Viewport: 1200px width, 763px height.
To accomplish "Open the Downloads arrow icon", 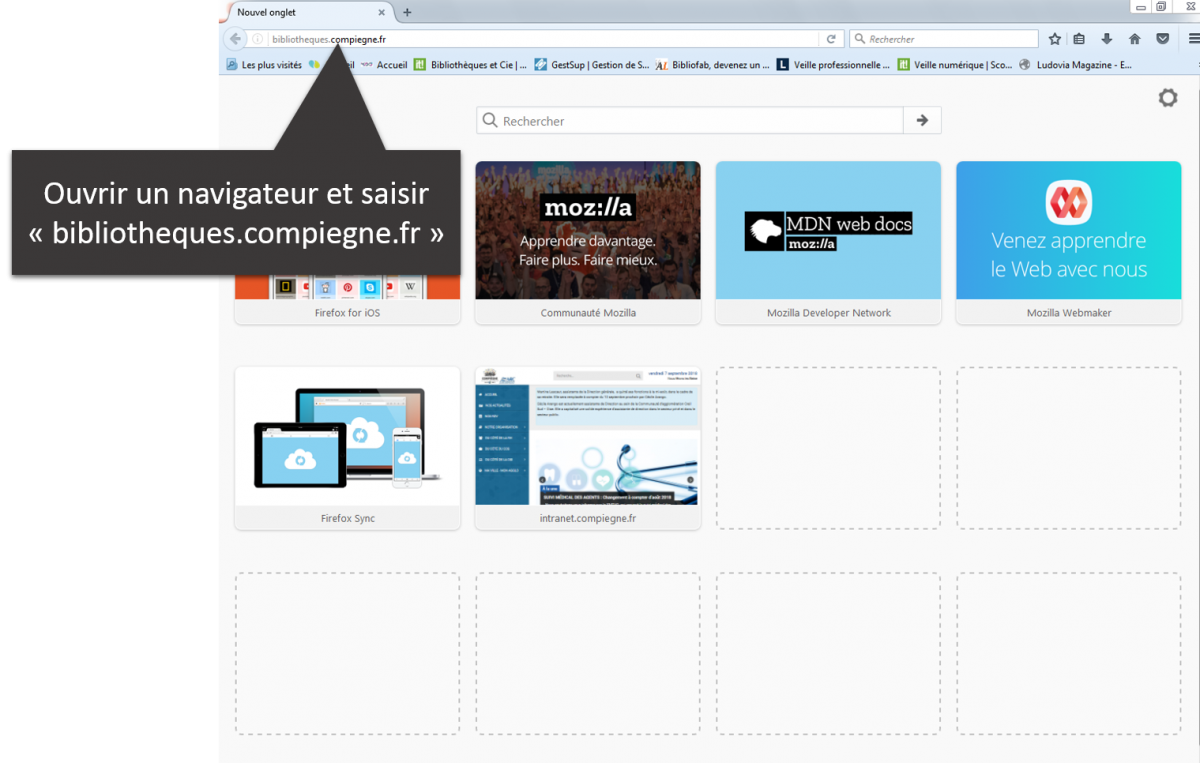I will [x=1107, y=39].
